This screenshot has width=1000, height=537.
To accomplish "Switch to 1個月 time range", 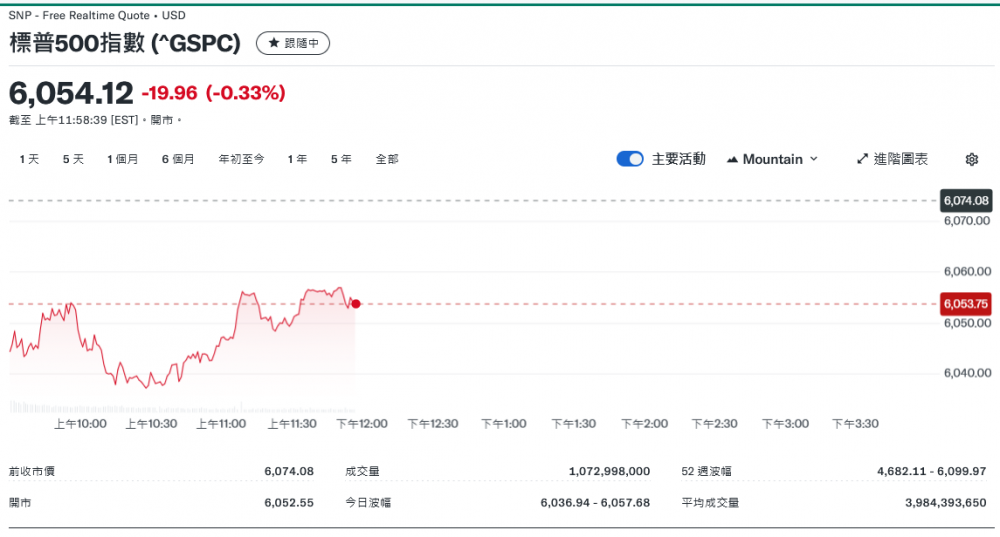I will click(x=123, y=159).
